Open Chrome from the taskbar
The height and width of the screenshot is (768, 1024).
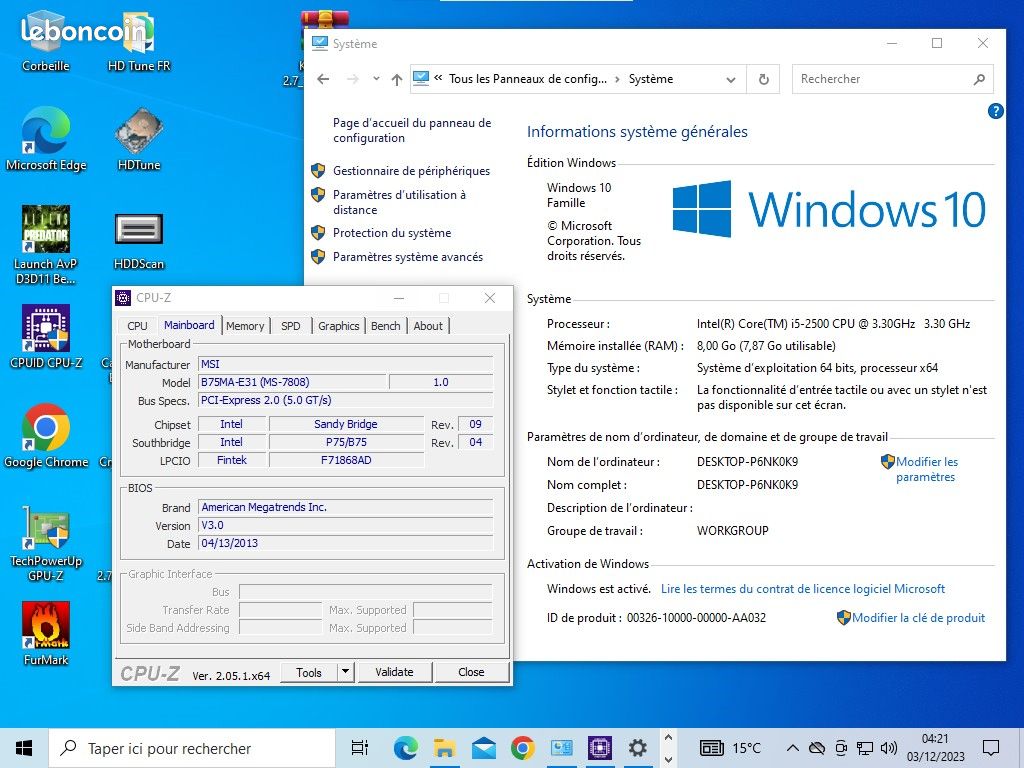pos(522,748)
